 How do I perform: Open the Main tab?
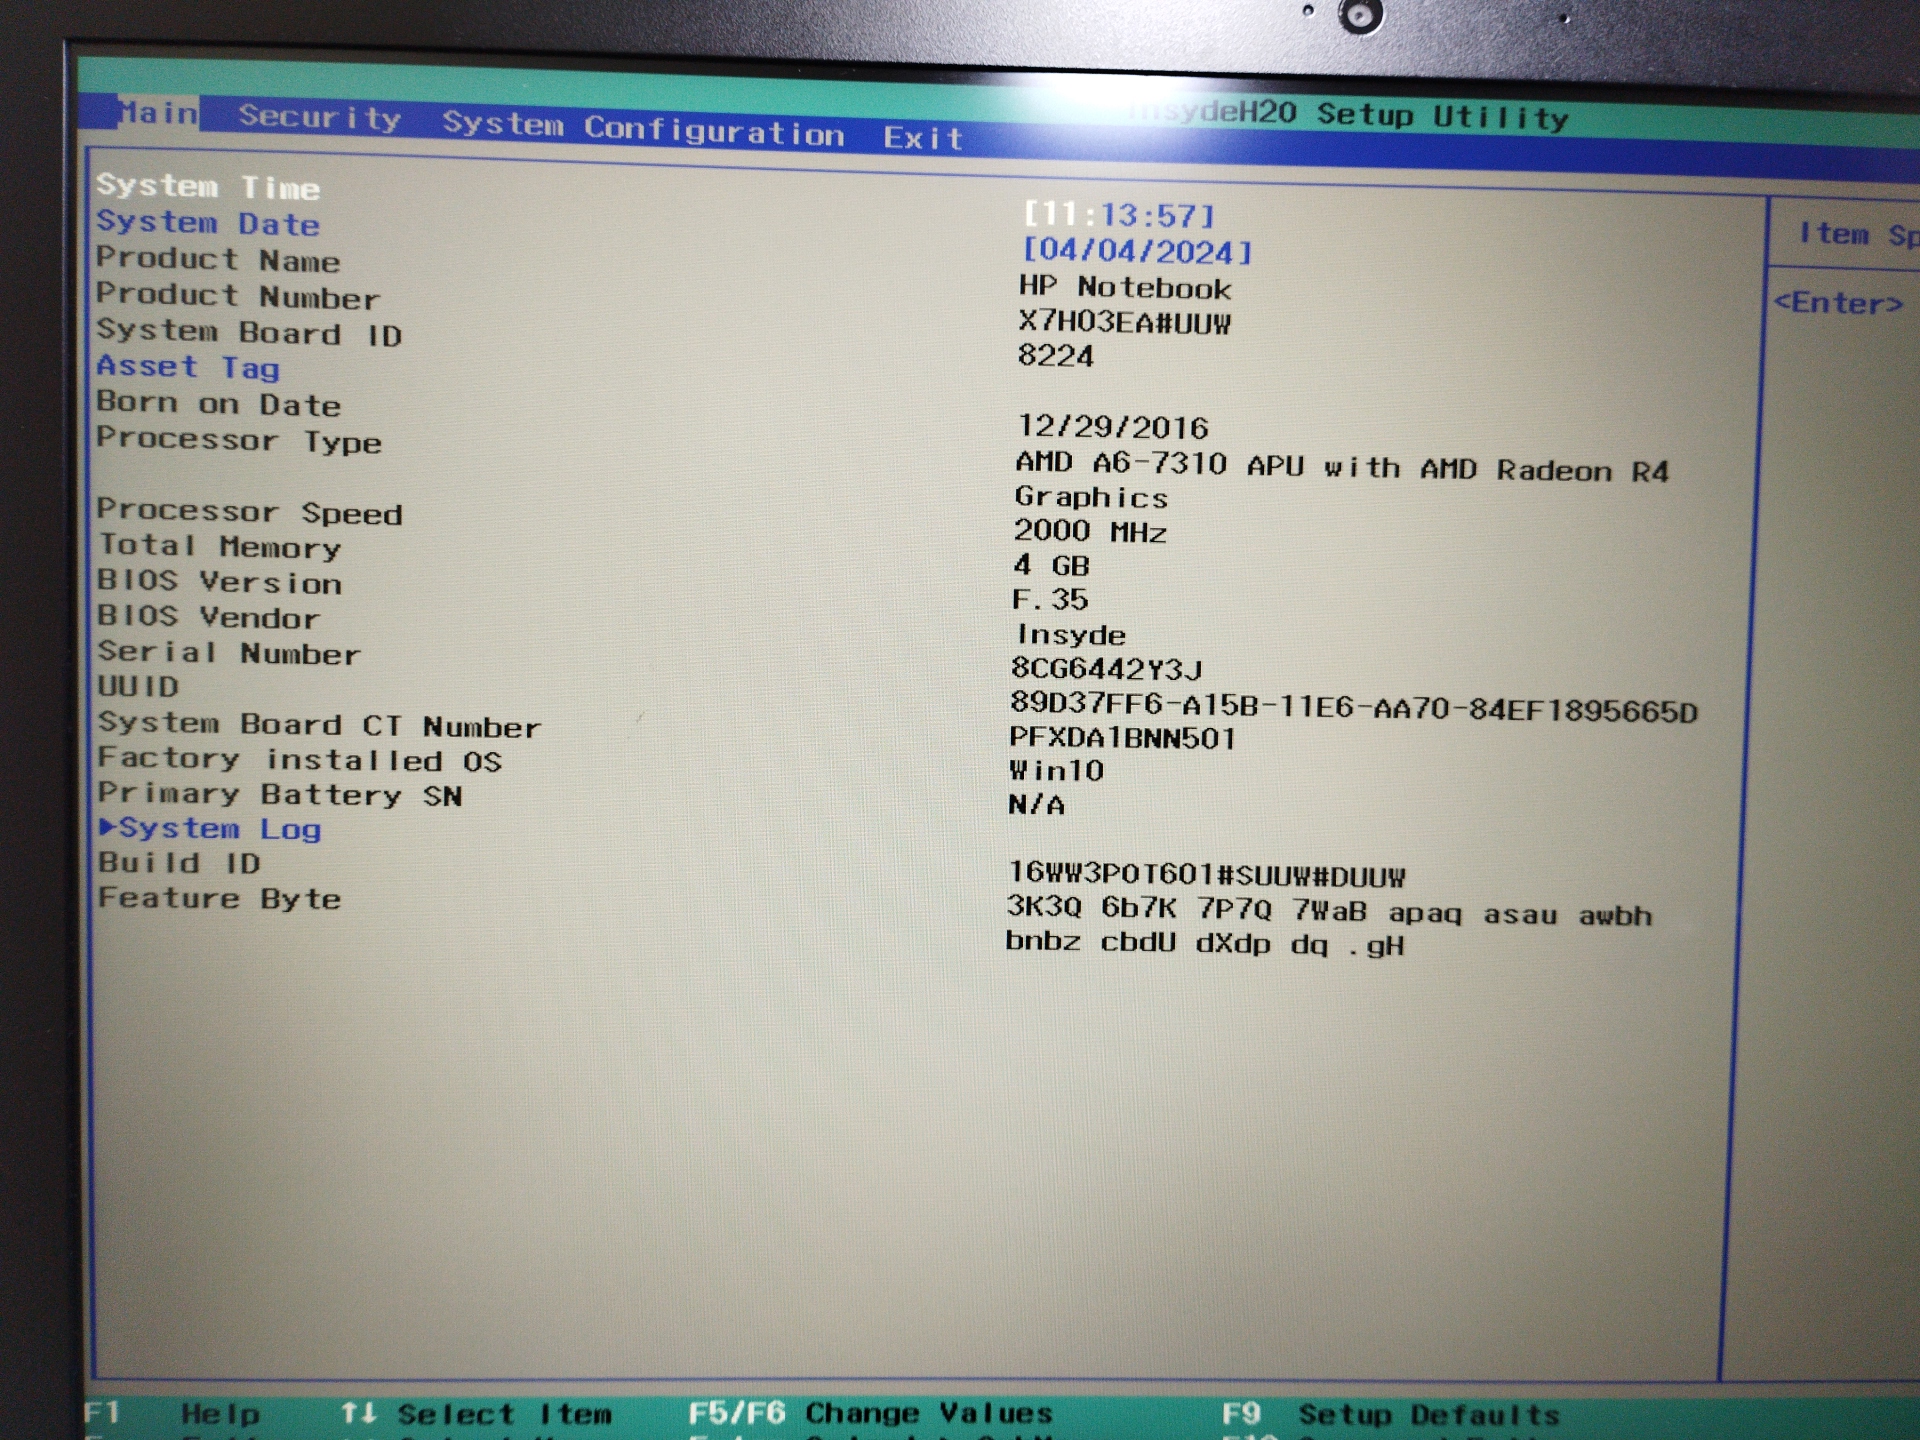point(157,112)
